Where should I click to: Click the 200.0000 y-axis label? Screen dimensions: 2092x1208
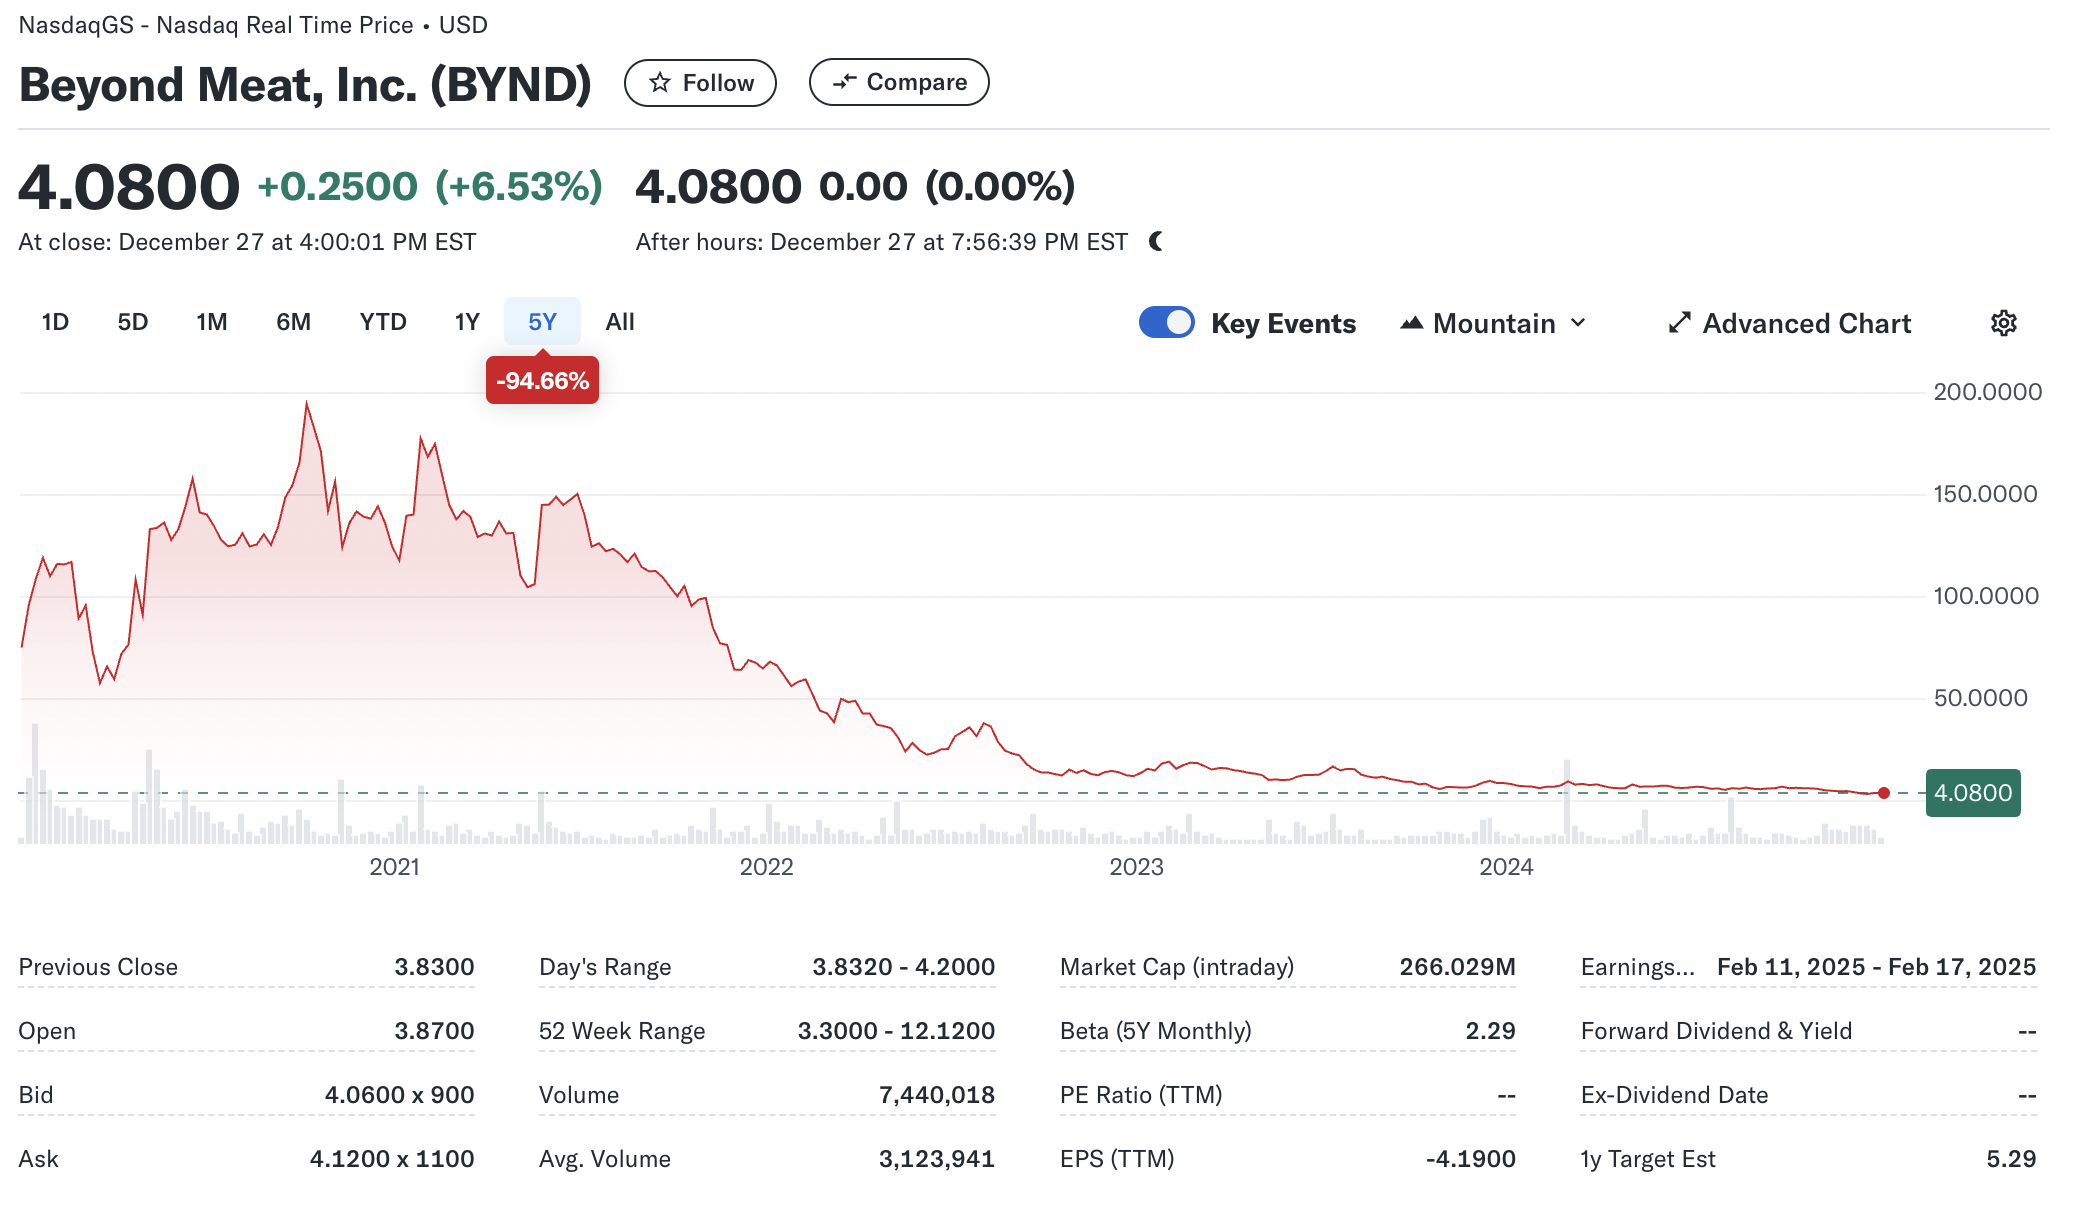click(x=1987, y=392)
